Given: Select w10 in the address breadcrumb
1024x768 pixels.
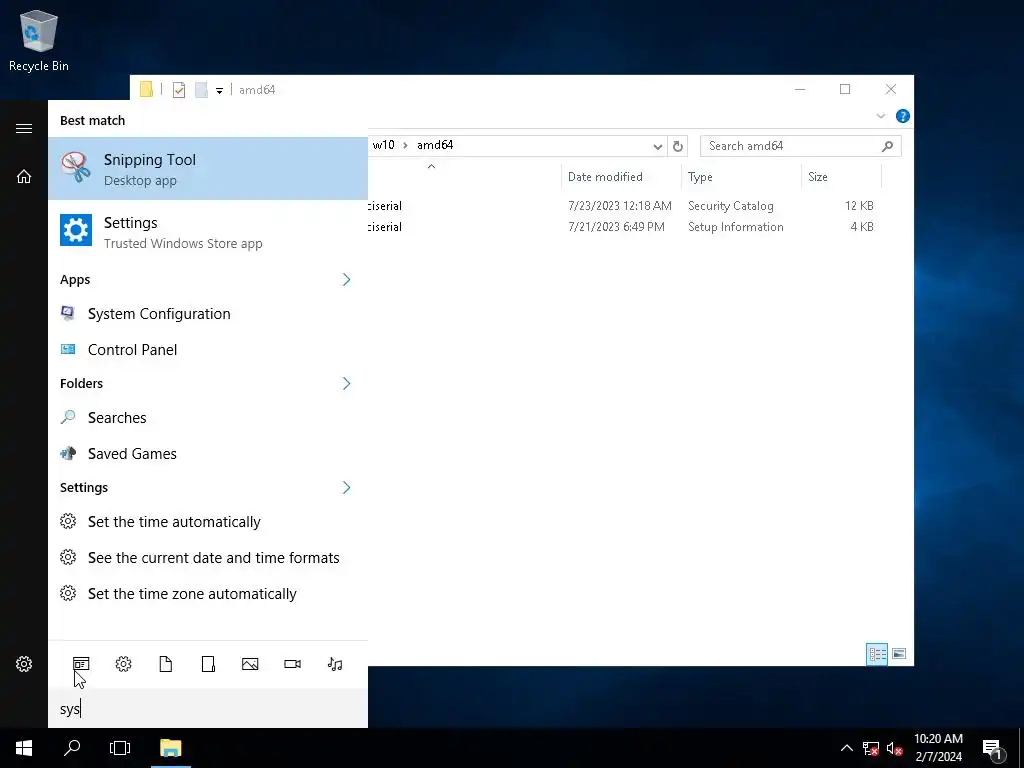Looking at the screenshot, I should click(383, 145).
